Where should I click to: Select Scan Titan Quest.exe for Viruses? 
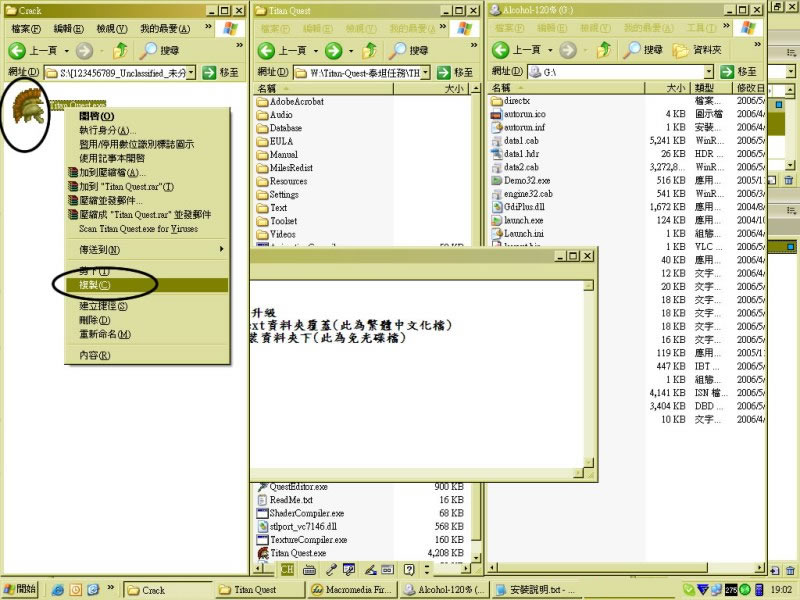(x=147, y=229)
